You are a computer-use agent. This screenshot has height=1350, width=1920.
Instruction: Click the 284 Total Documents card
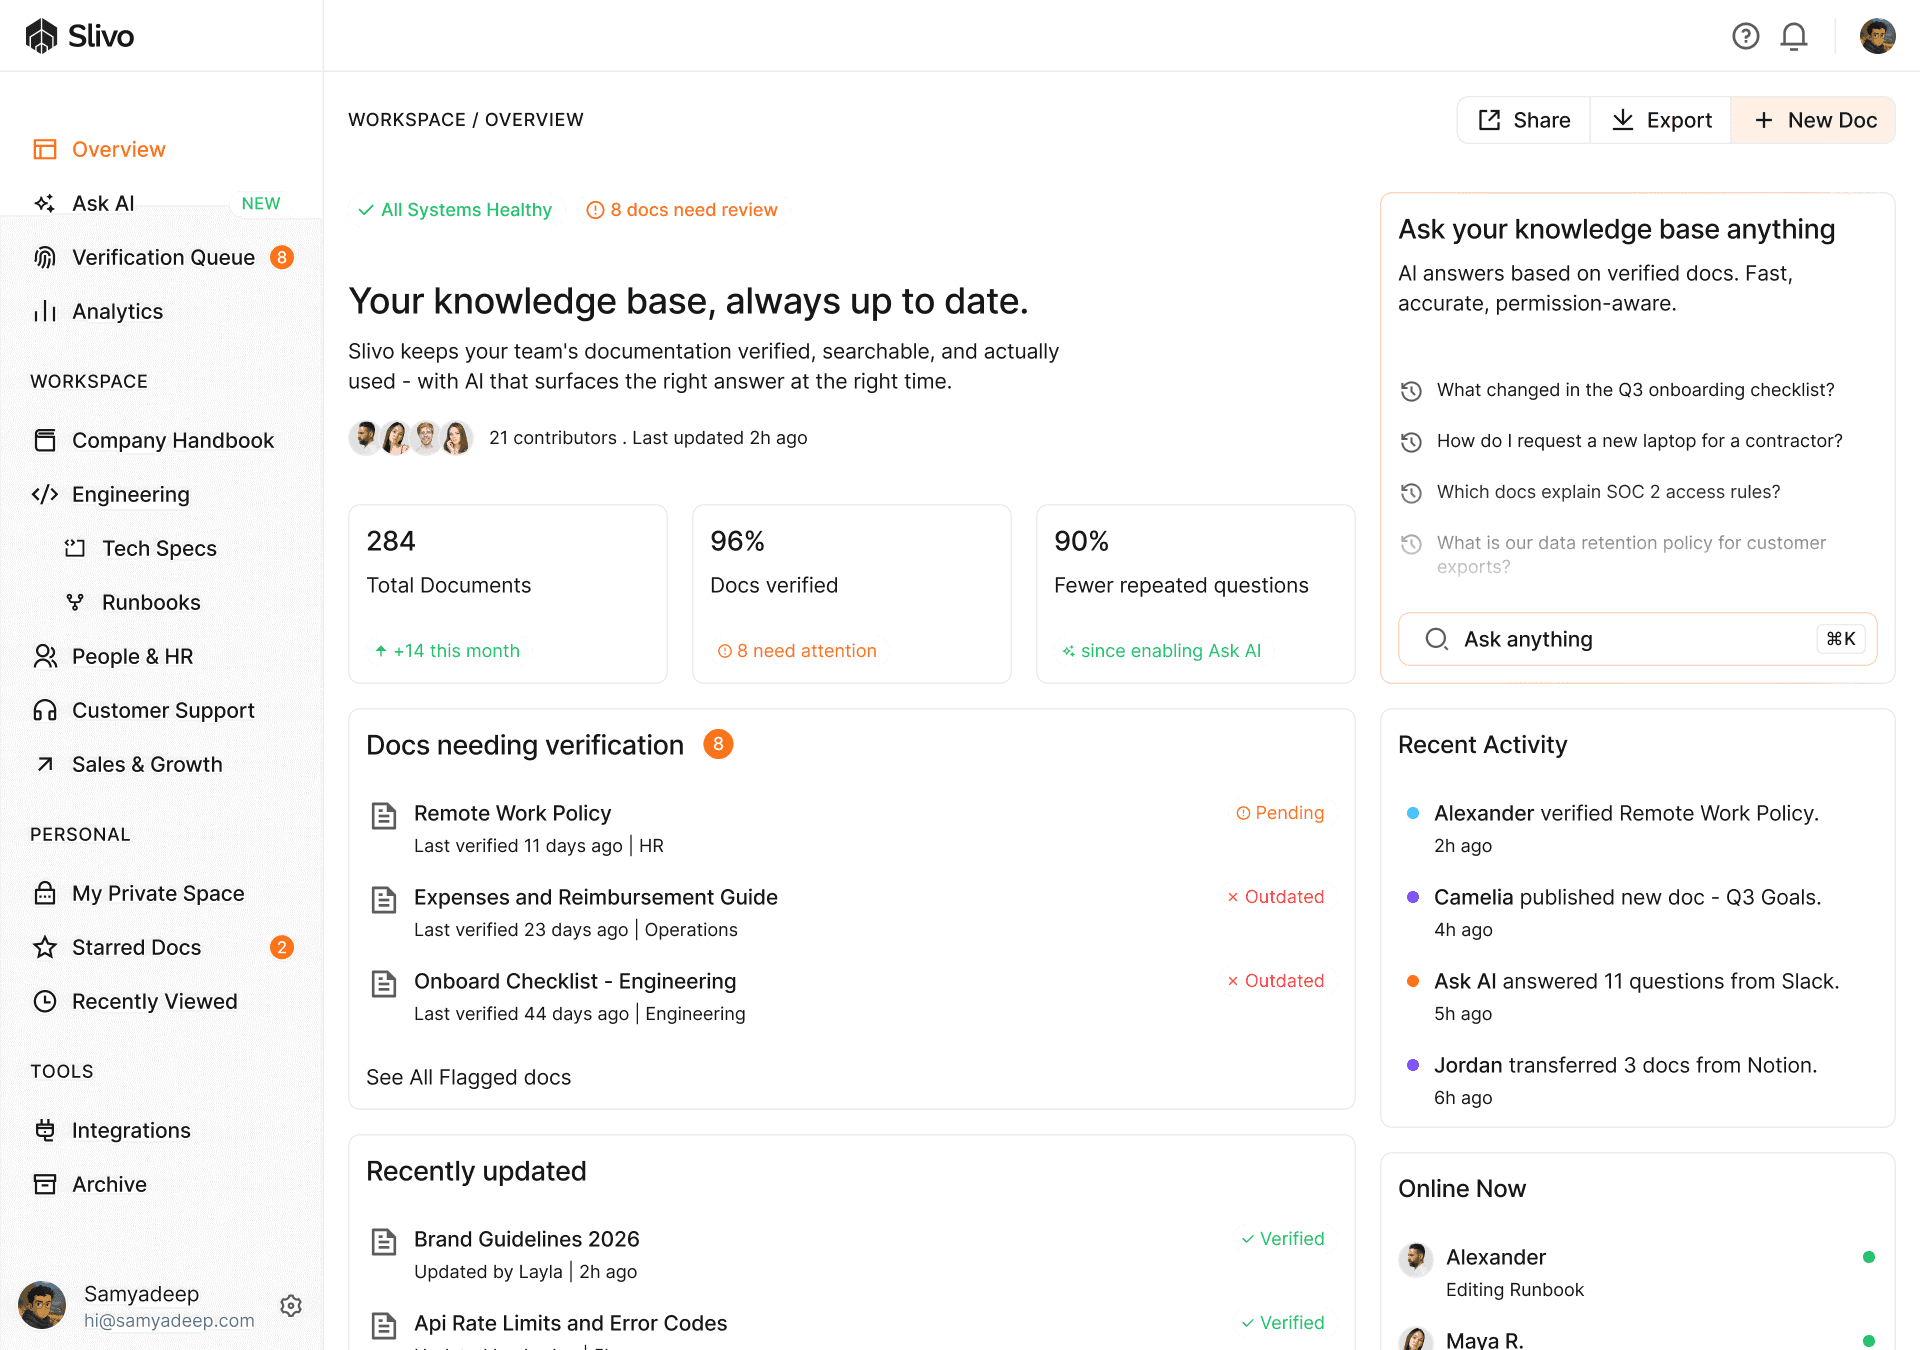pos(508,594)
